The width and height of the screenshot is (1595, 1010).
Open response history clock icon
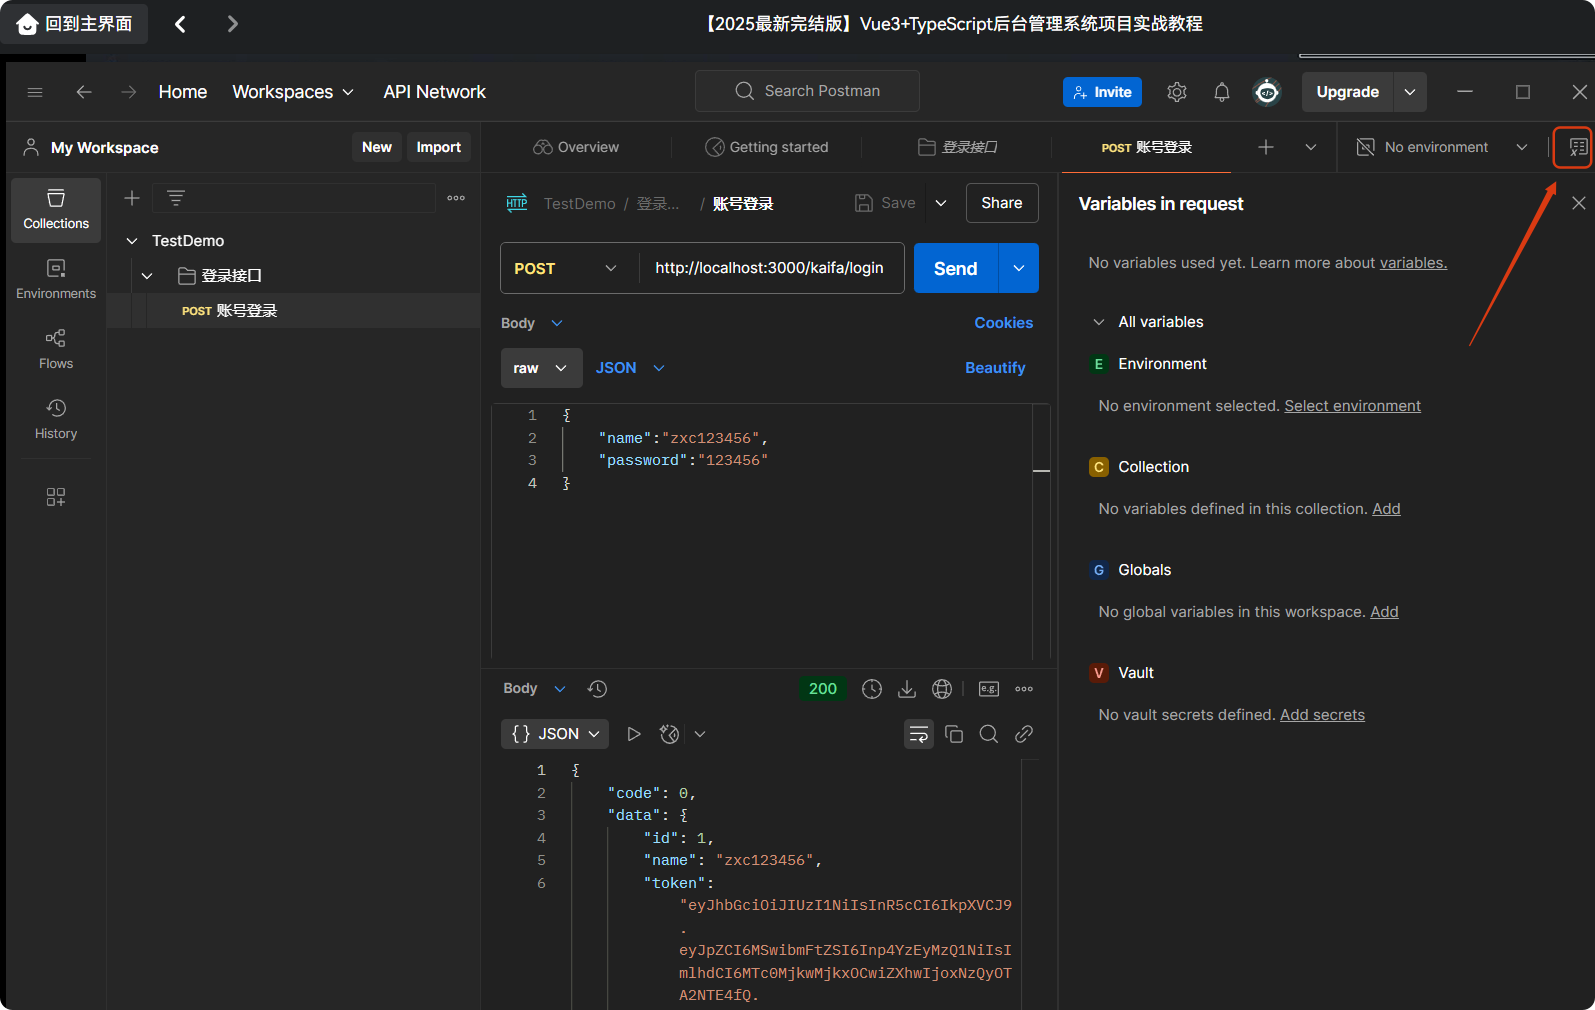click(x=598, y=689)
